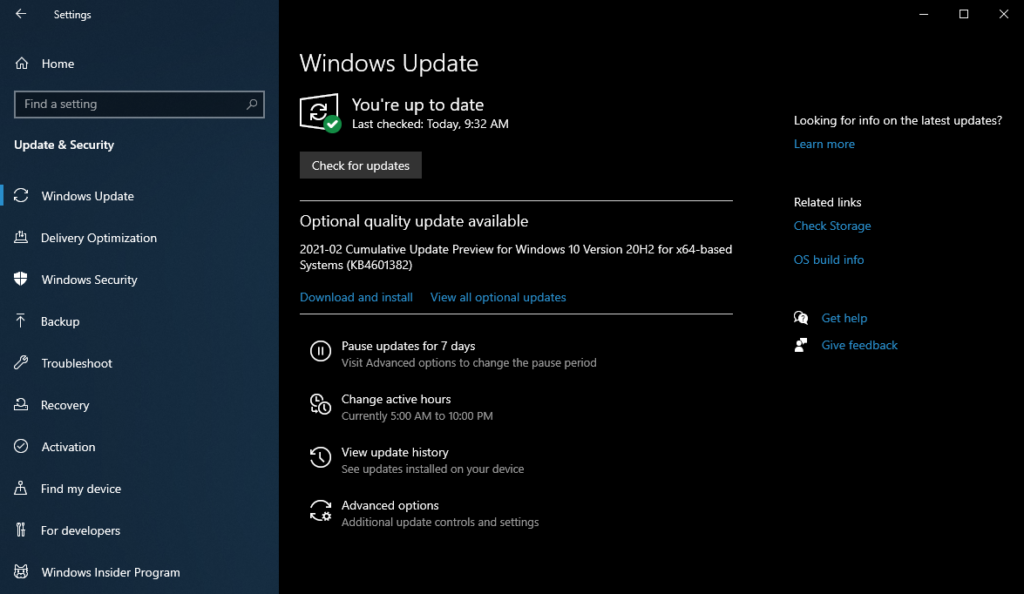
Task: Select Windows Insider Program
Action: (x=111, y=572)
